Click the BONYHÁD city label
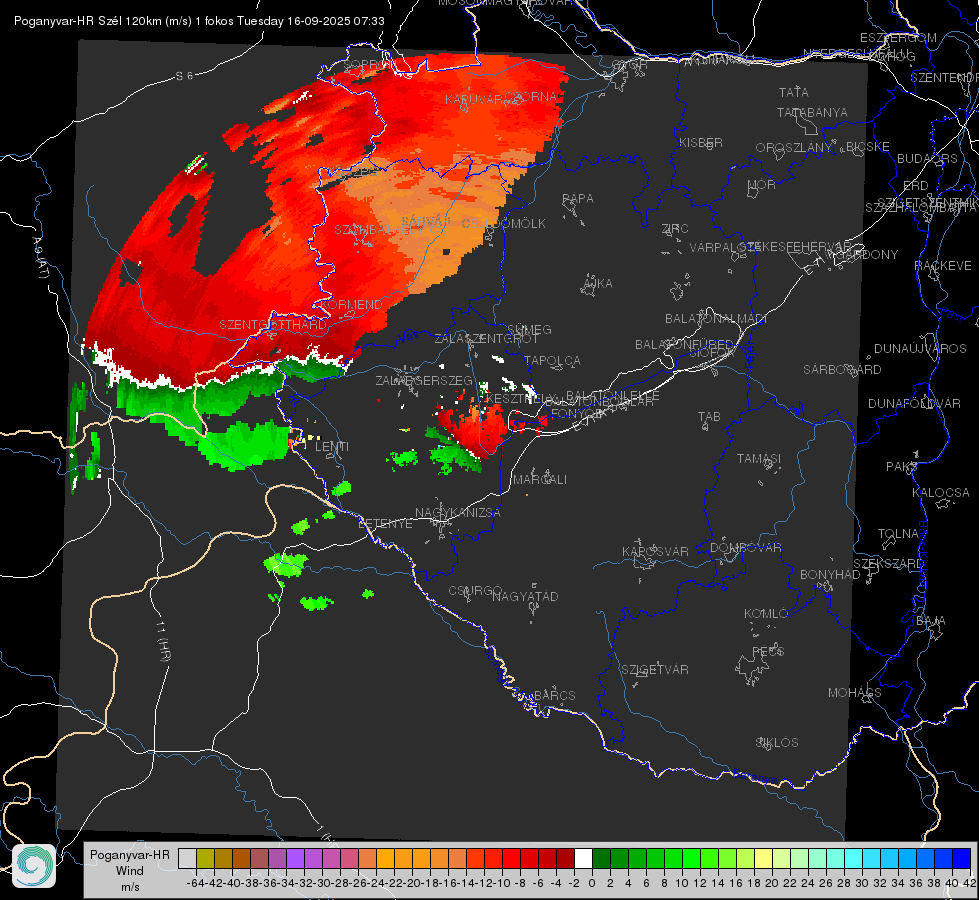979x900 pixels. point(830,575)
